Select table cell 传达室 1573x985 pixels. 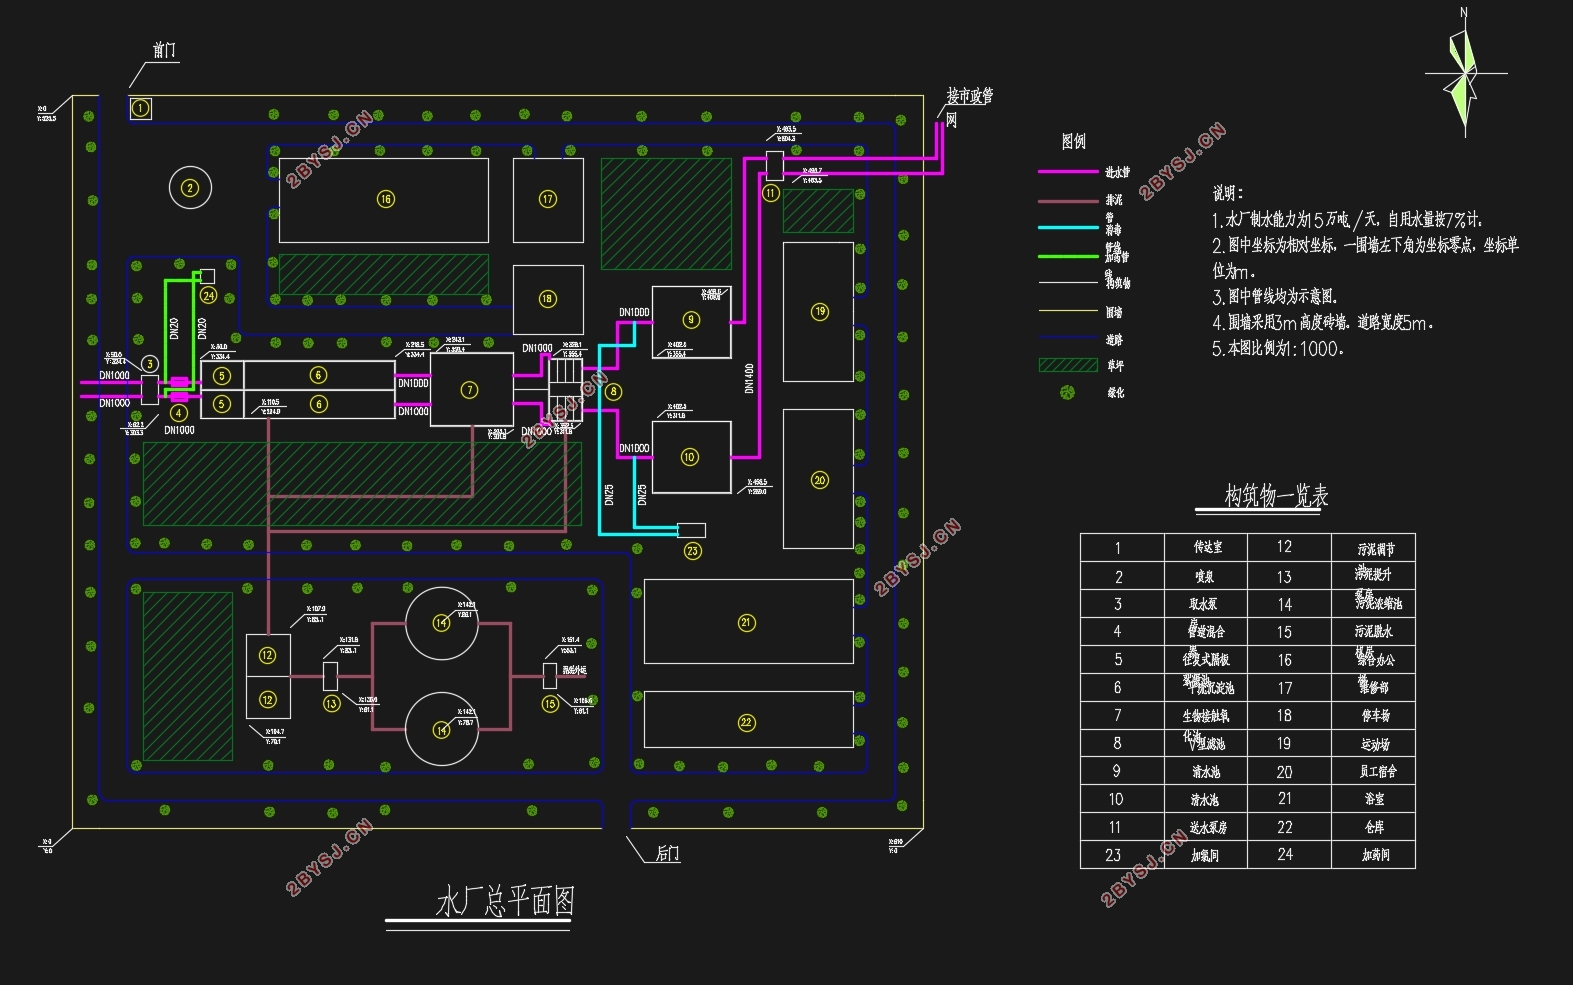coord(1206,547)
